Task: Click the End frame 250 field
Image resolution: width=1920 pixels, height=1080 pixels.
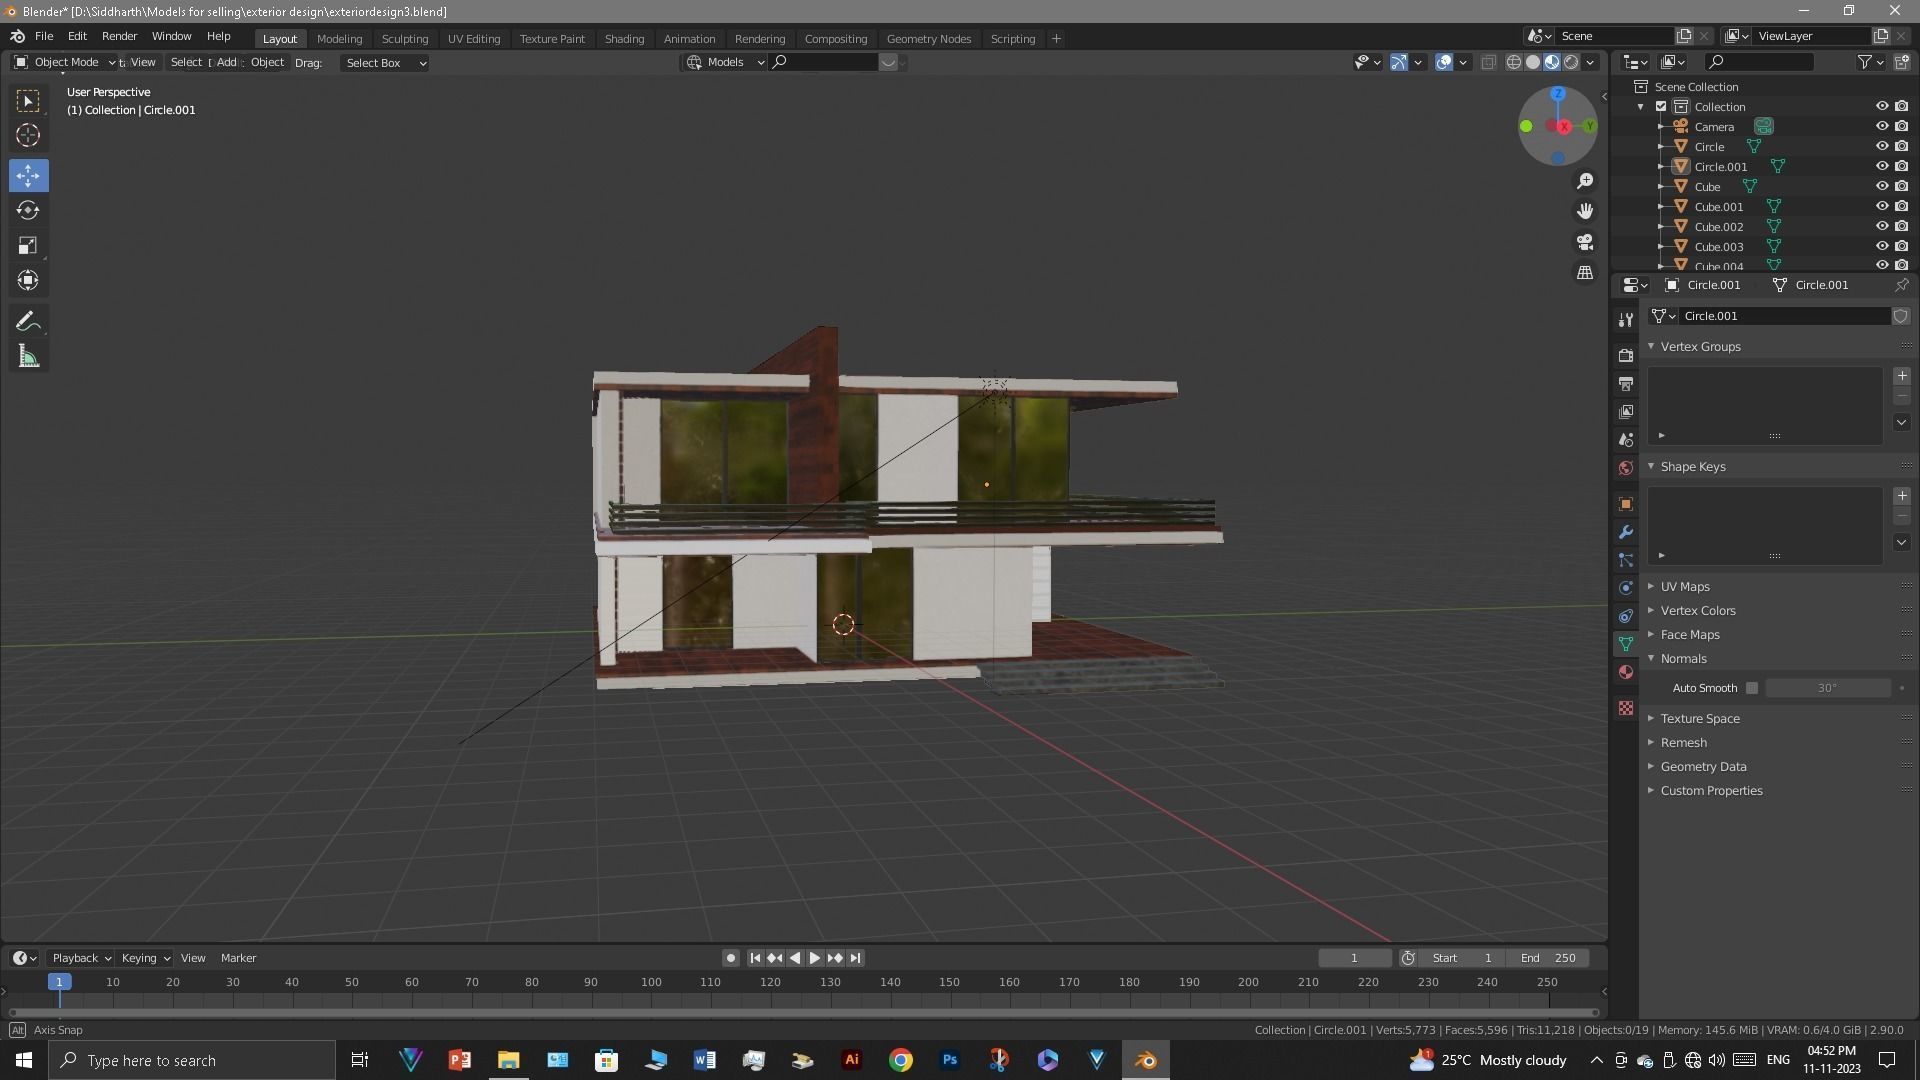Action: [1547, 958]
